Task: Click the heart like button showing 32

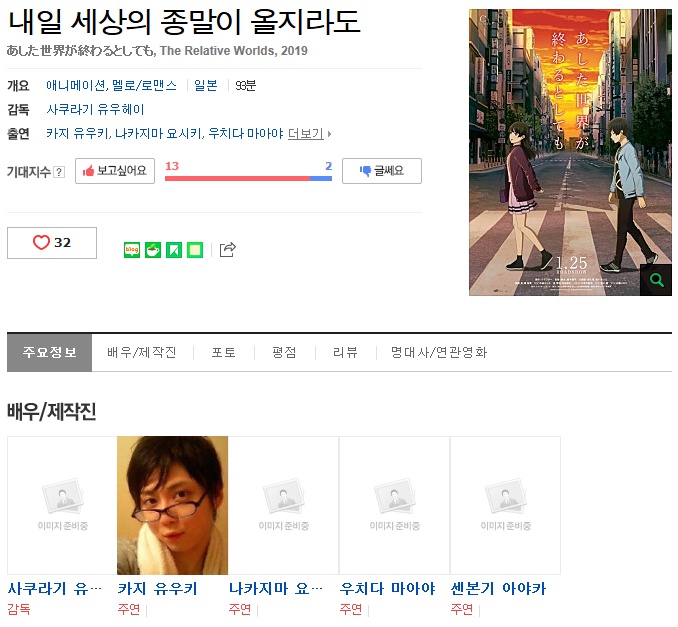Action: click(x=52, y=243)
